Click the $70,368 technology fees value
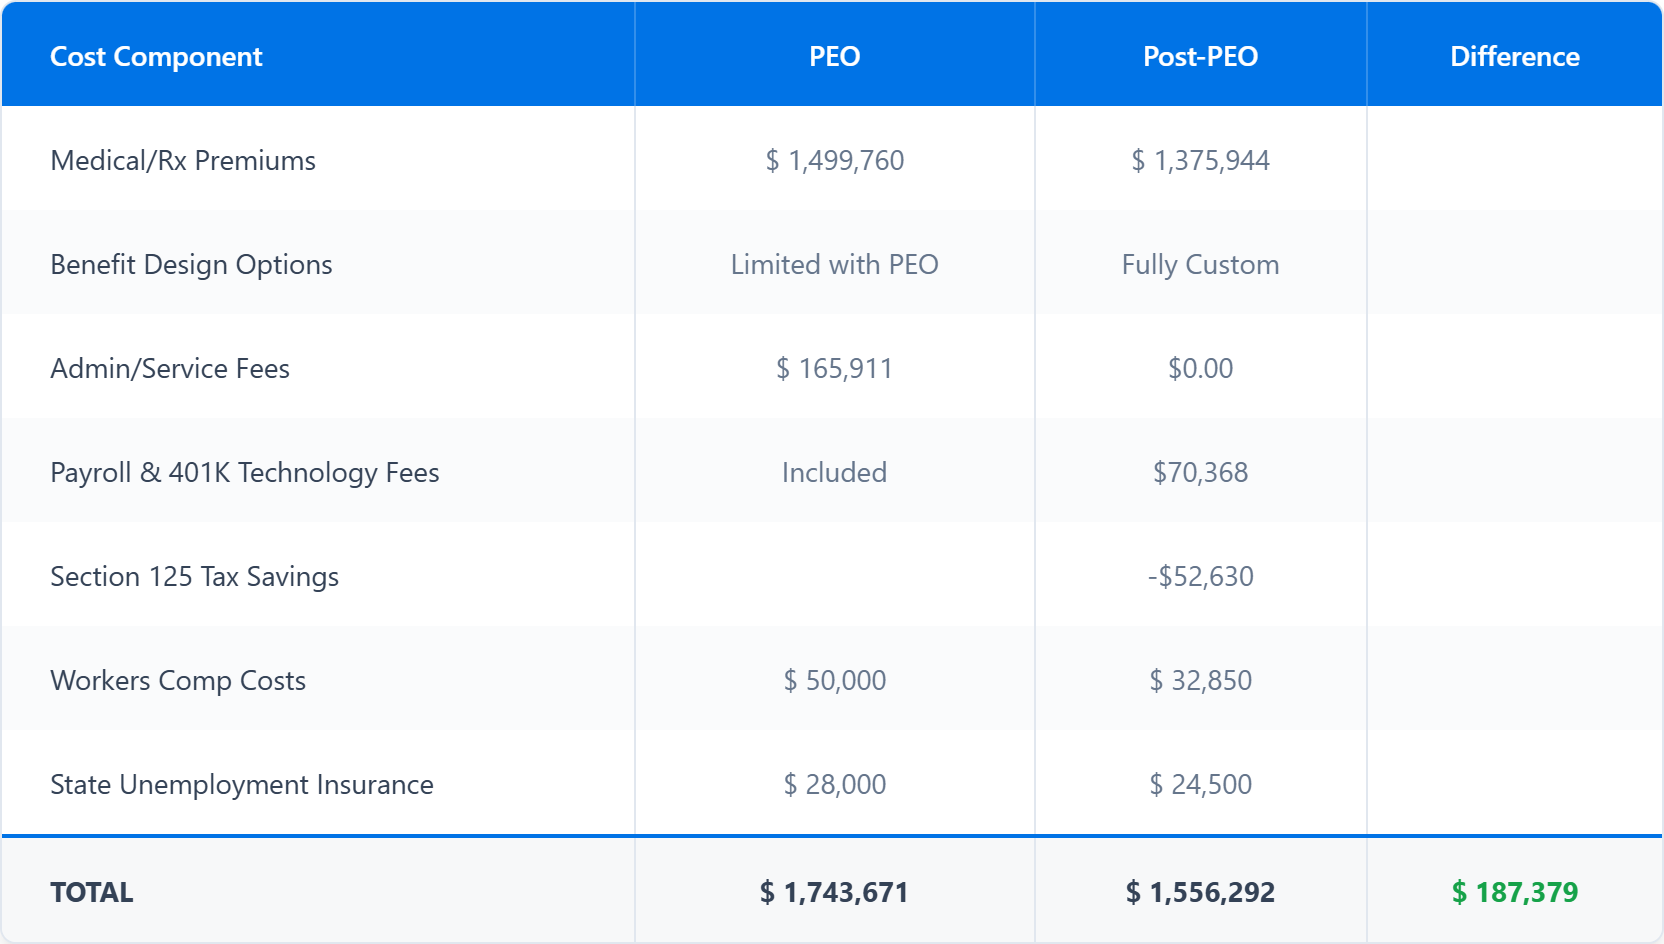The height and width of the screenshot is (944, 1664). pyautogui.click(x=1200, y=473)
